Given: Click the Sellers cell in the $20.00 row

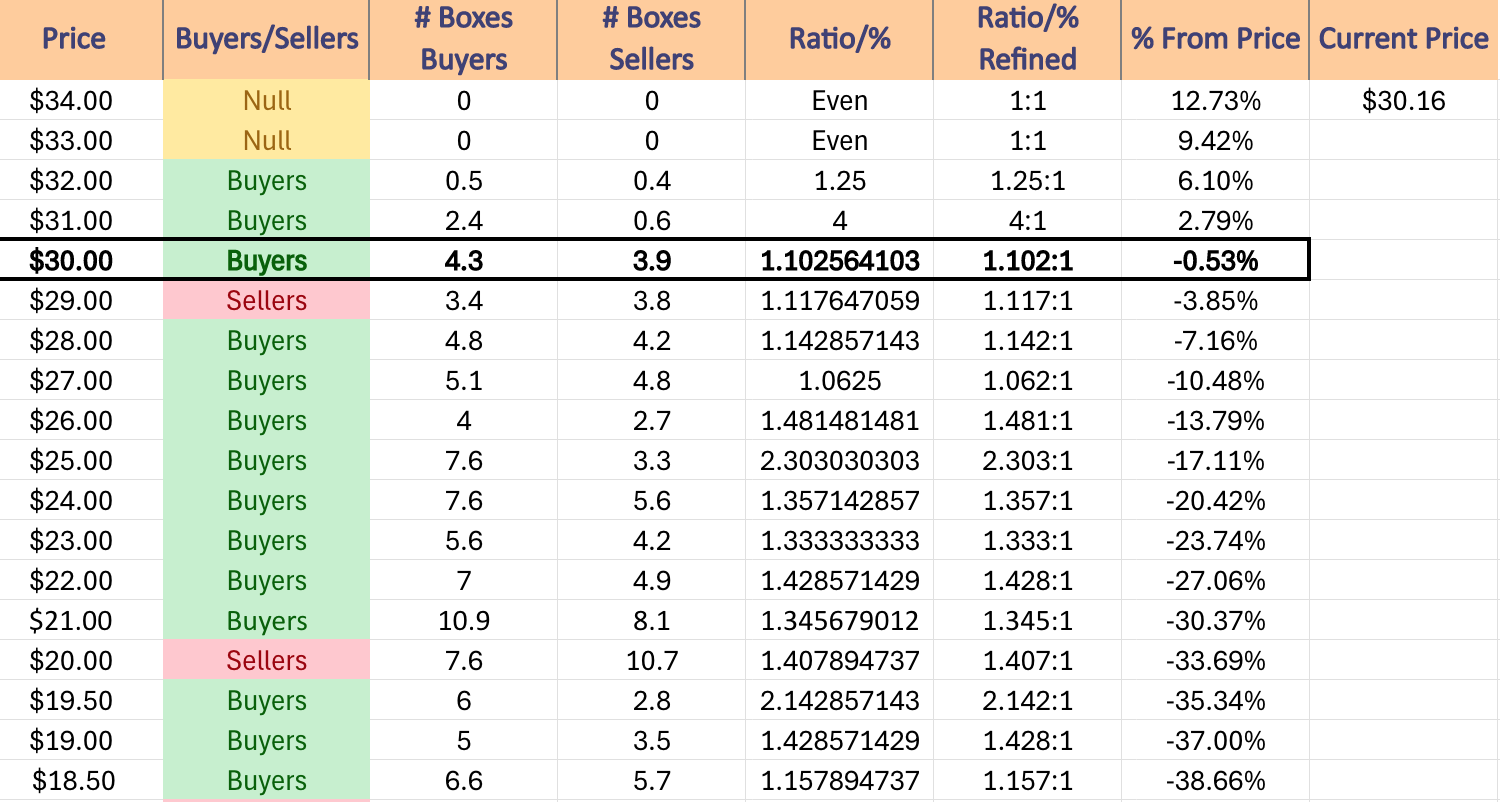Looking at the screenshot, I should point(266,660).
